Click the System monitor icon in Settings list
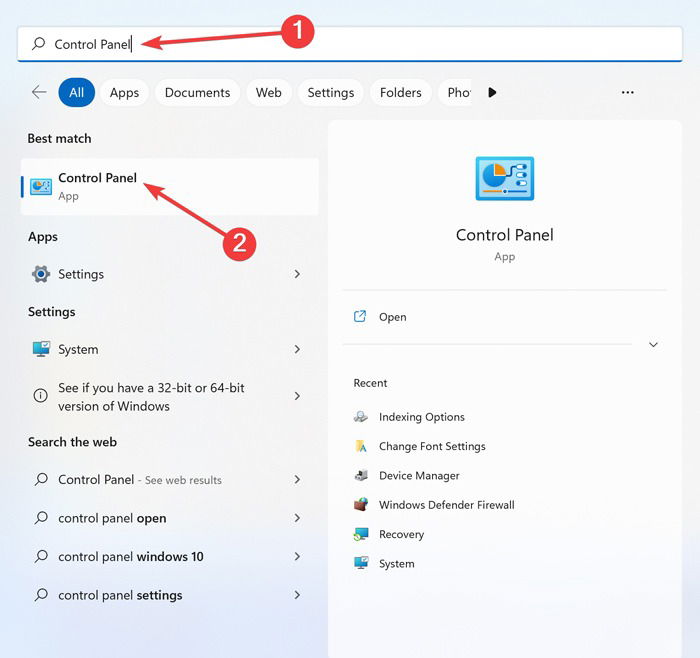 pyautogui.click(x=41, y=349)
